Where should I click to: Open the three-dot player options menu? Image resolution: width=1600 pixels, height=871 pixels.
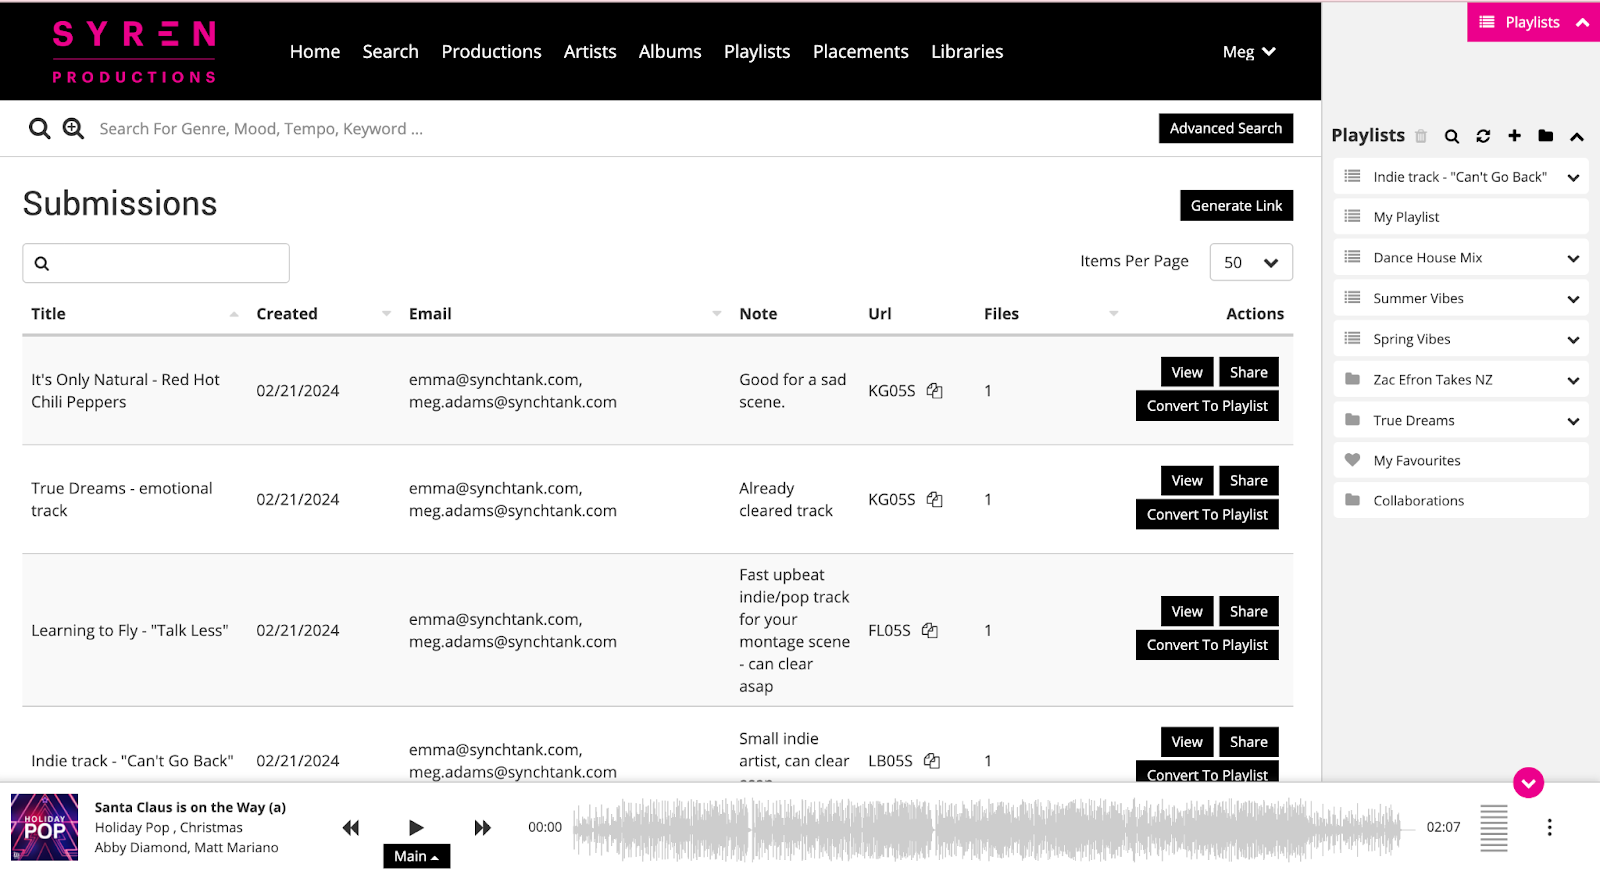coord(1549,827)
